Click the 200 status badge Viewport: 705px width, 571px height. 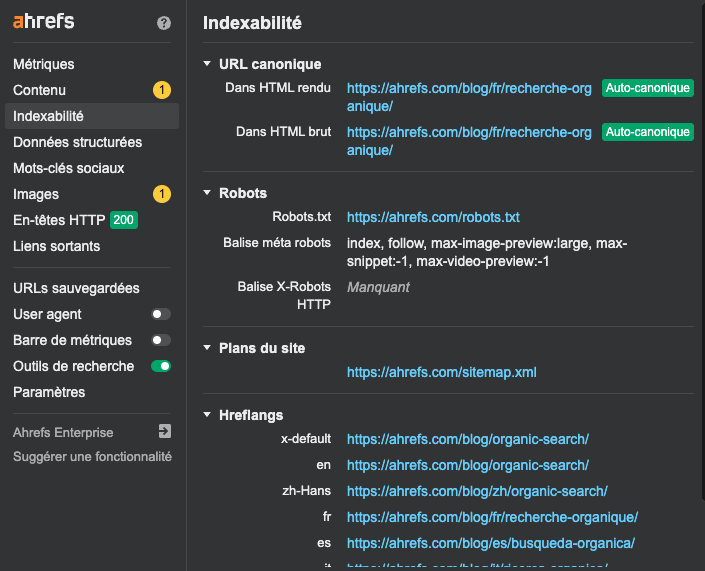point(124,220)
